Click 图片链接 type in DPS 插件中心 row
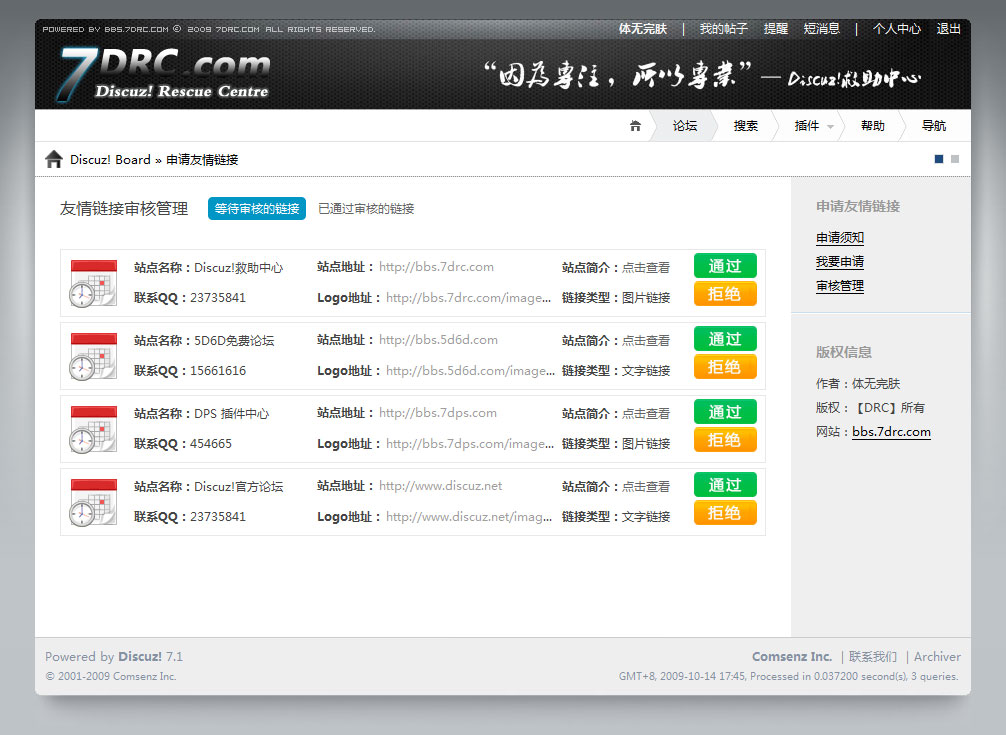The height and width of the screenshot is (735, 1006). [x=646, y=444]
